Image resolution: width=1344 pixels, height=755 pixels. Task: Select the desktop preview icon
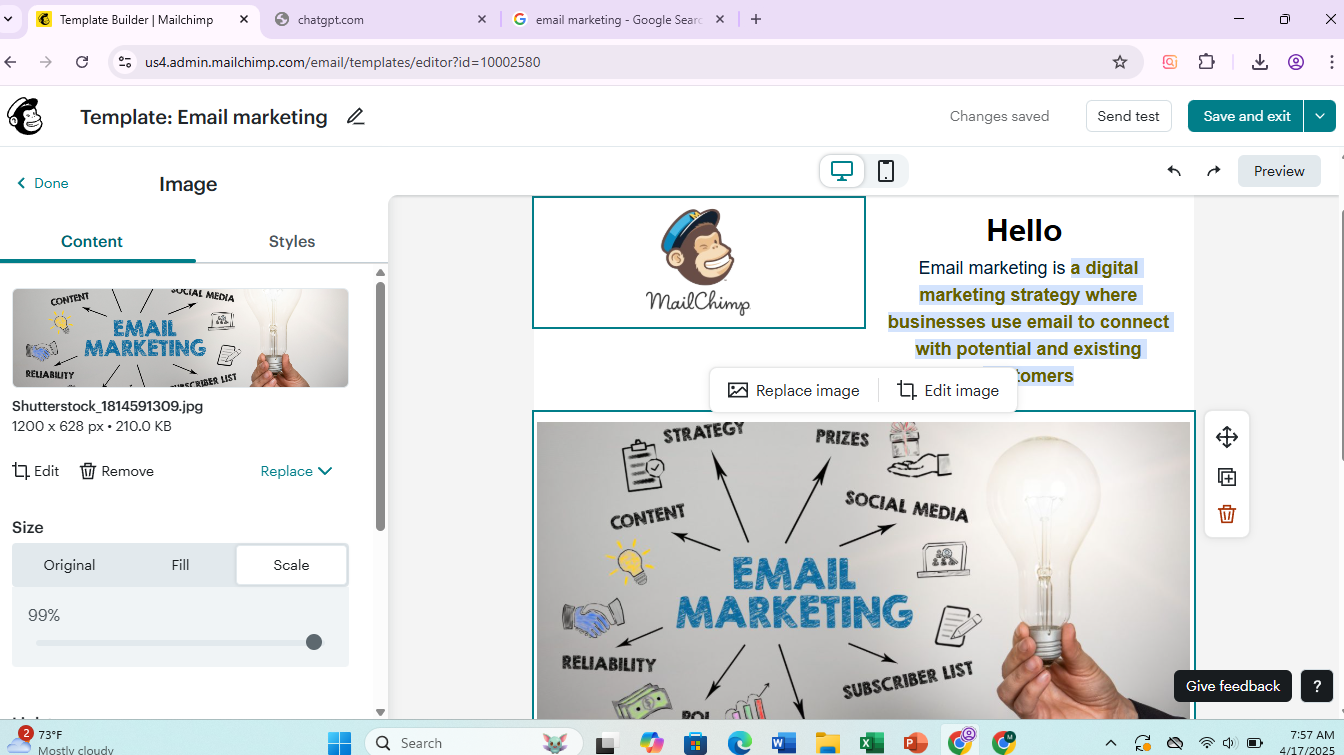(x=841, y=171)
